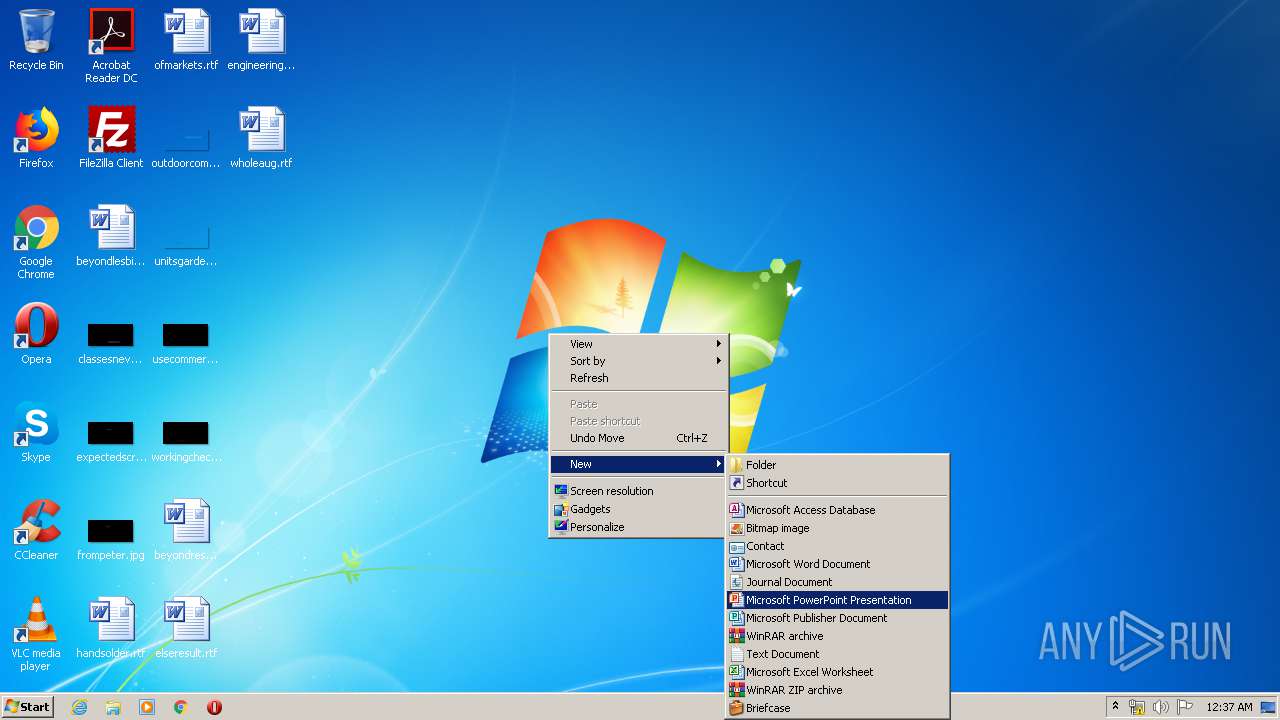This screenshot has width=1280, height=720.
Task: Launch Opera browser desktop shortcut
Action: [x=36, y=334]
